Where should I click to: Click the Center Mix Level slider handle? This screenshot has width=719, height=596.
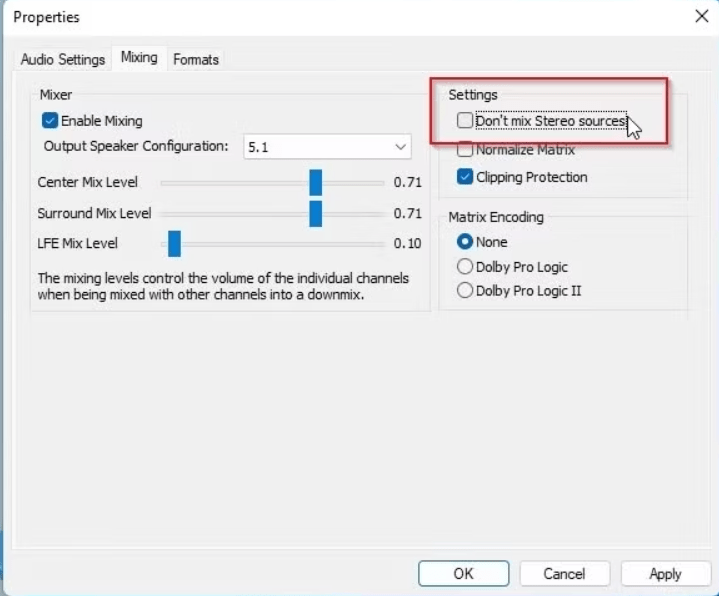[x=315, y=182]
